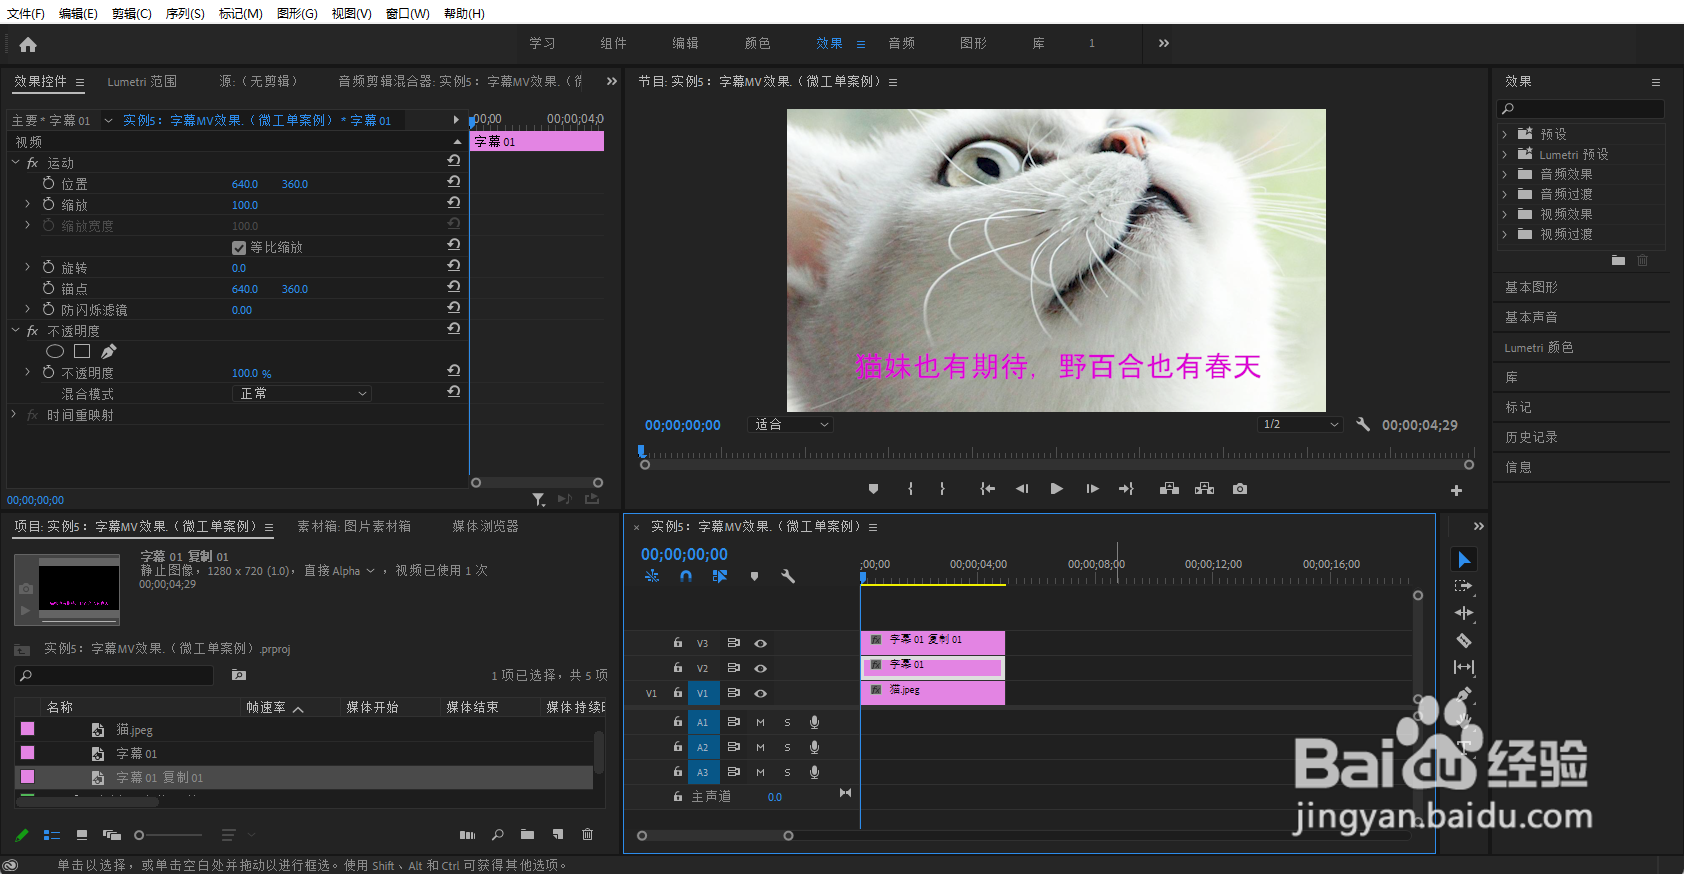This screenshot has height=874, width=1684.
Task: Toggle Uniform Scale checkbox
Action: tap(239, 248)
